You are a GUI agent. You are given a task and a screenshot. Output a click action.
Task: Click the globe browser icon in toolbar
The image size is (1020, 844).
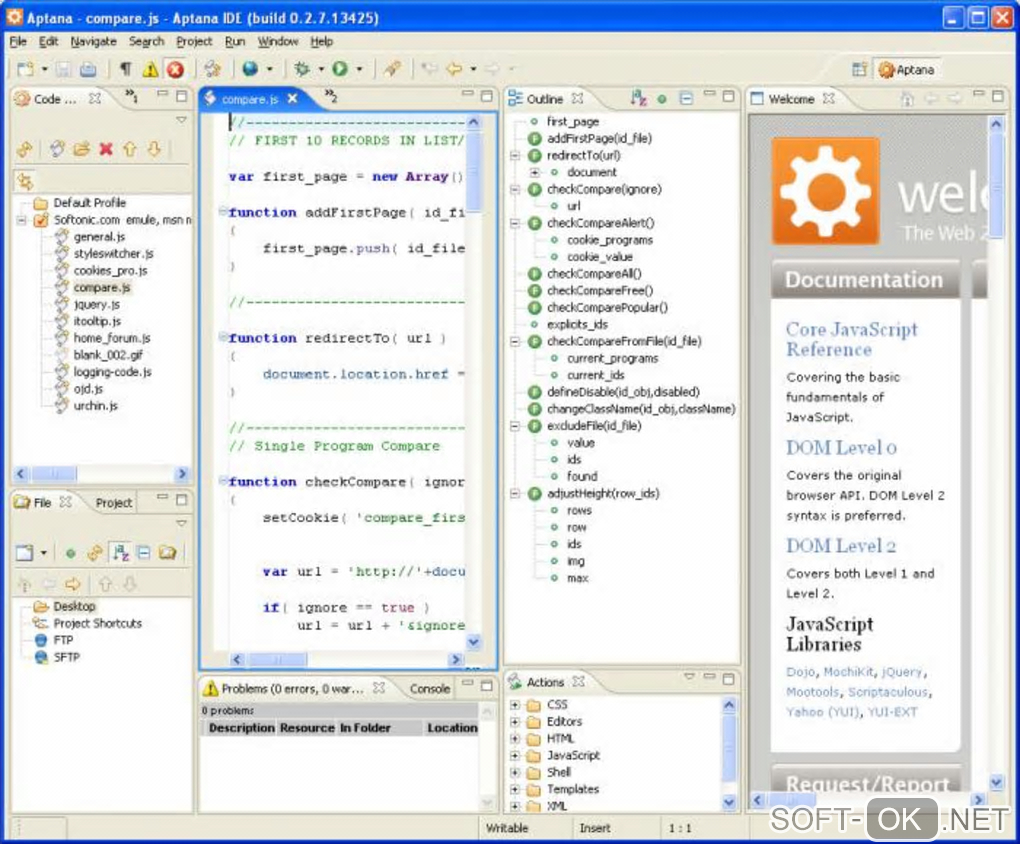249,69
